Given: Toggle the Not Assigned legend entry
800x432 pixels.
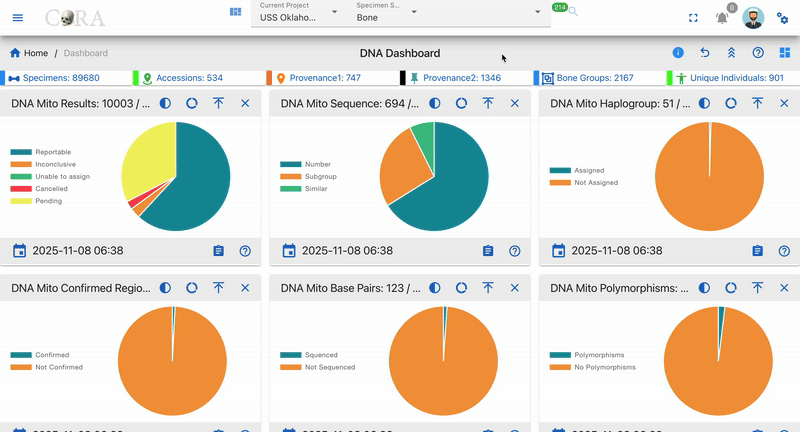Looking at the screenshot, I should point(584,183).
